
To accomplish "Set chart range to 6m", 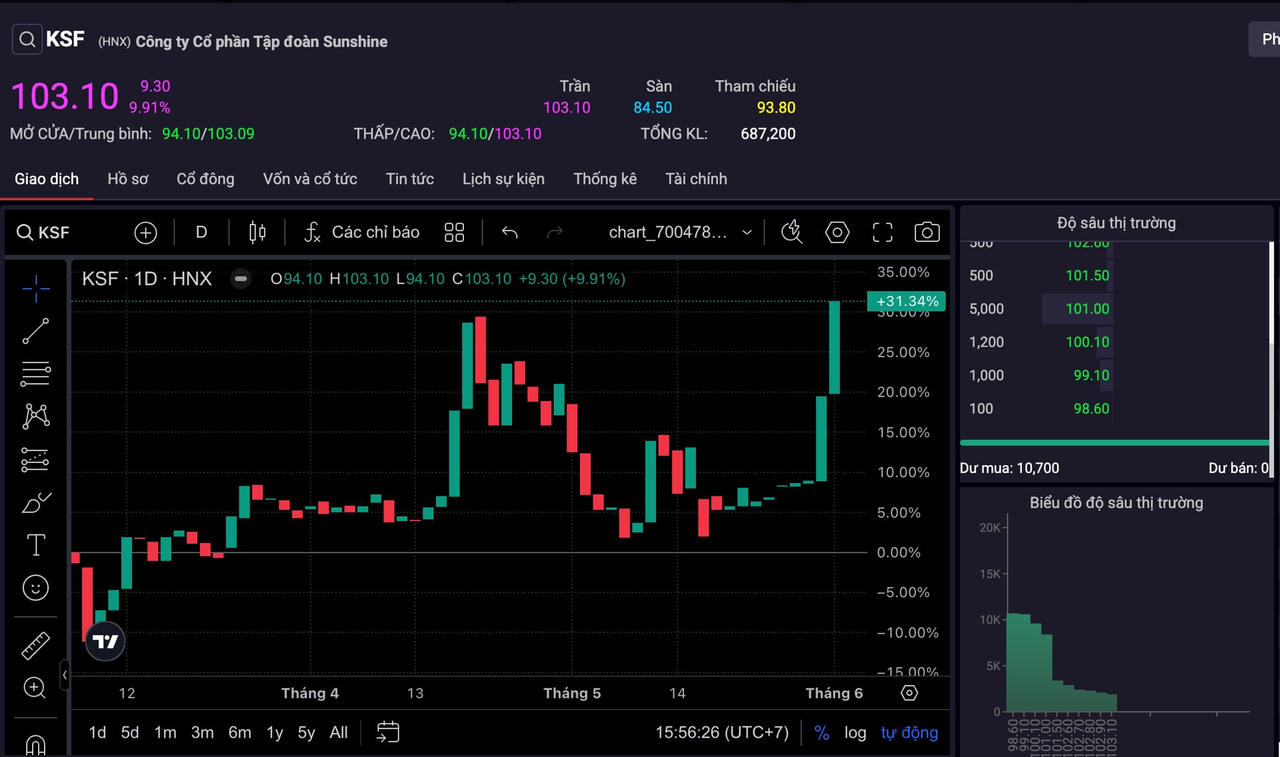I will click(240, 733).
